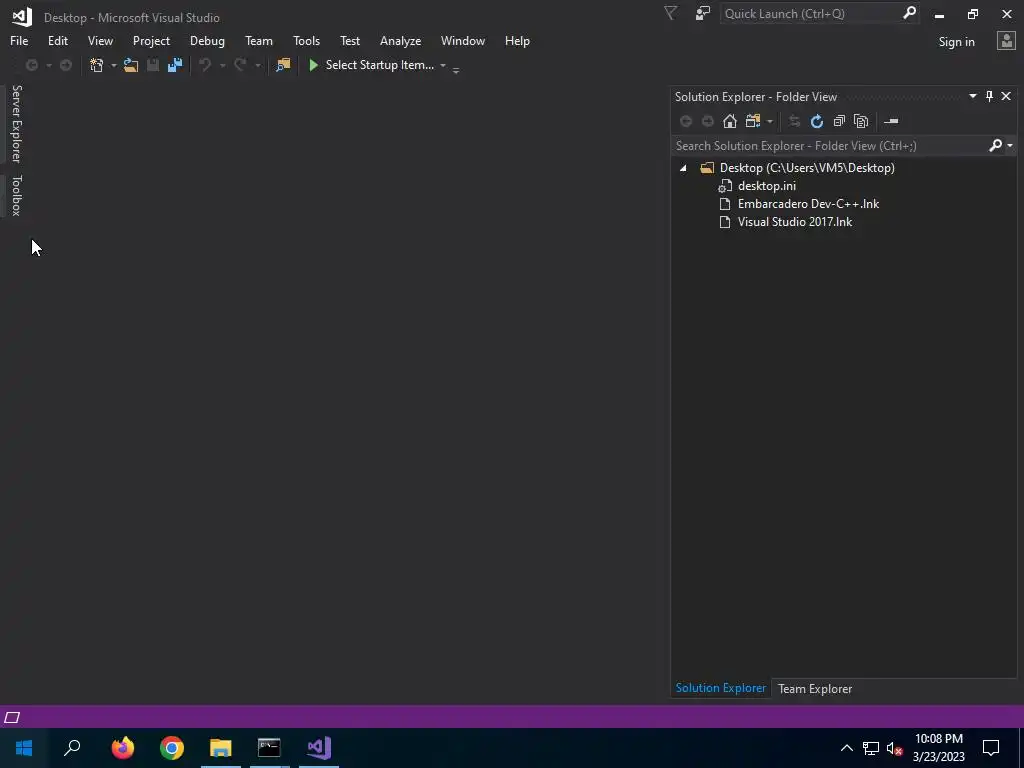1024x768 pixels.
Task: Click the Solution Explorer Home icon
Action: point(729,121)
